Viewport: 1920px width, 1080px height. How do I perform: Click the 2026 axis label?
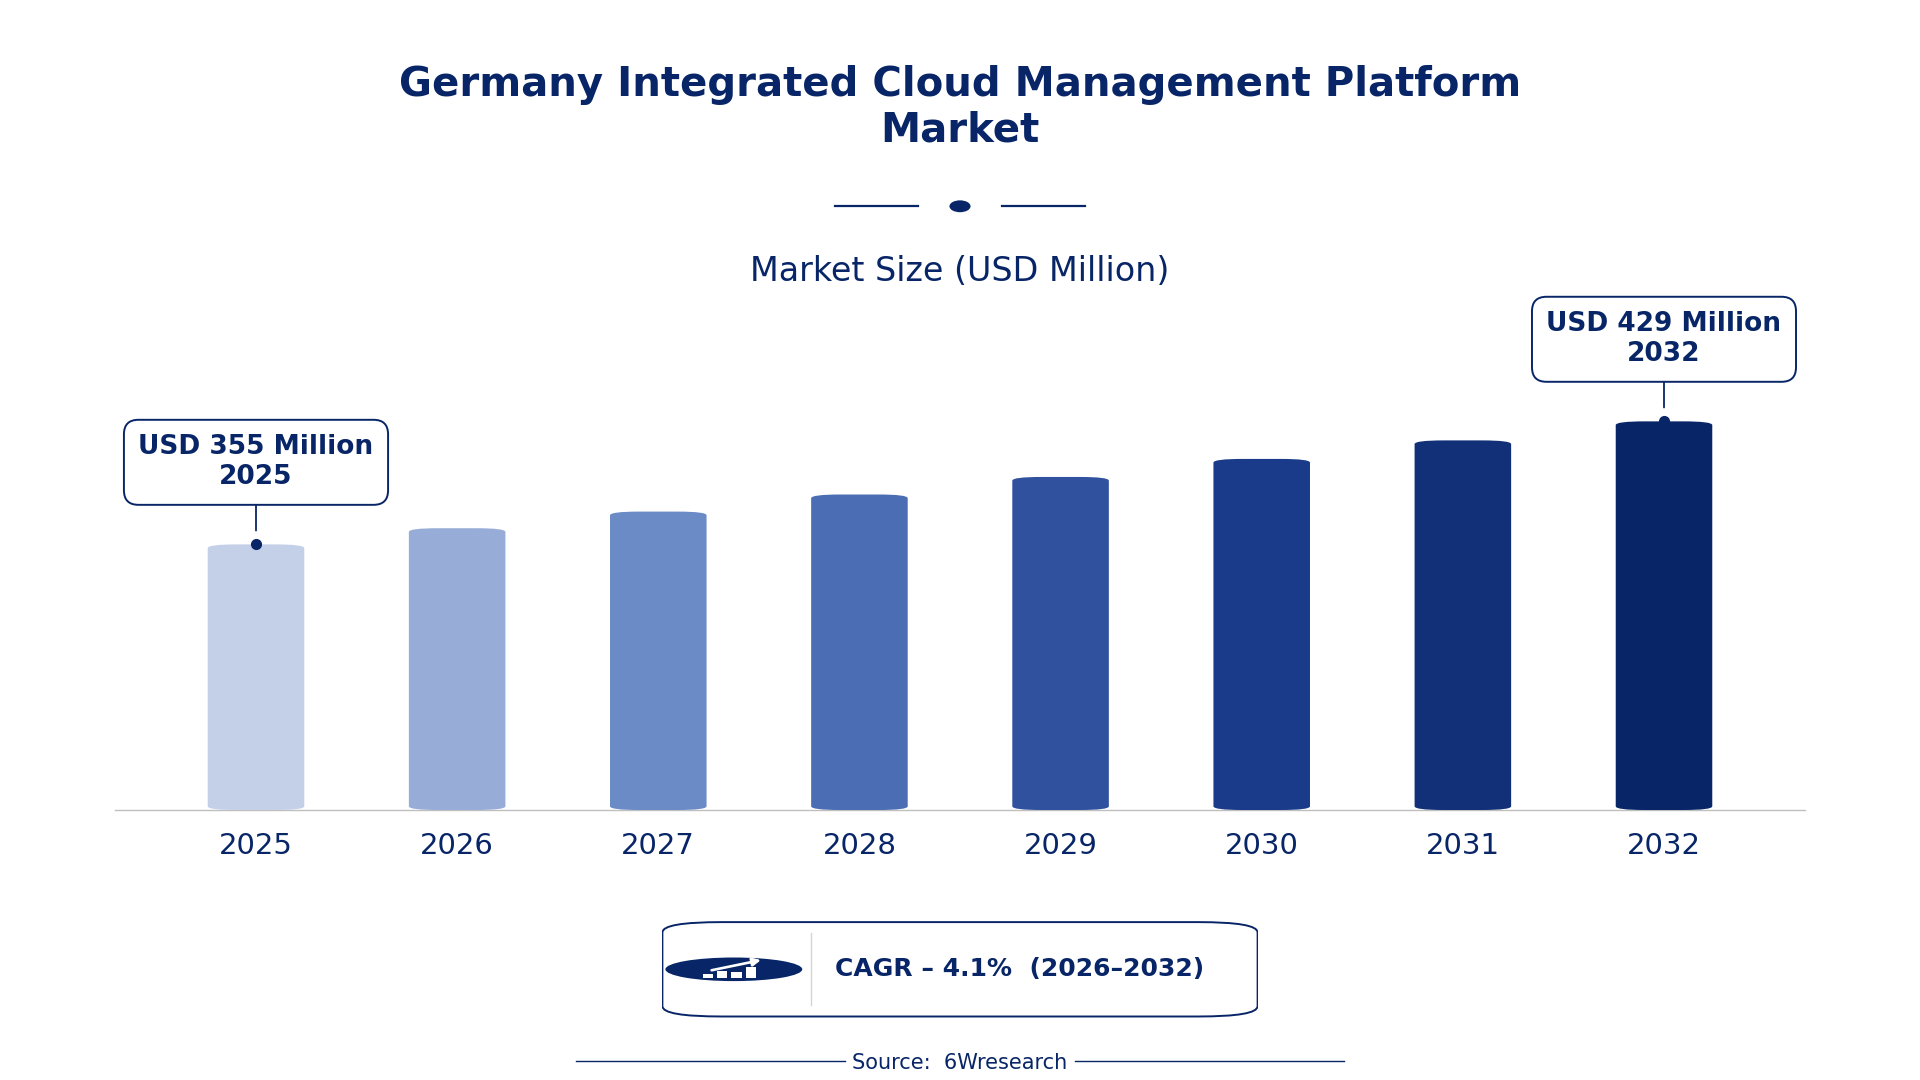point(457,845)
